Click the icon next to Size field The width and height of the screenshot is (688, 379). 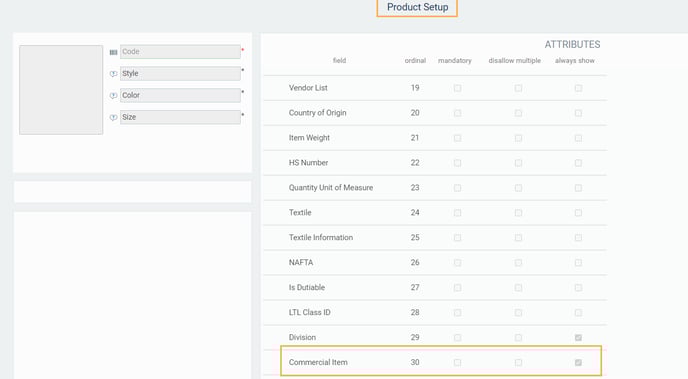tap(113, 118)
